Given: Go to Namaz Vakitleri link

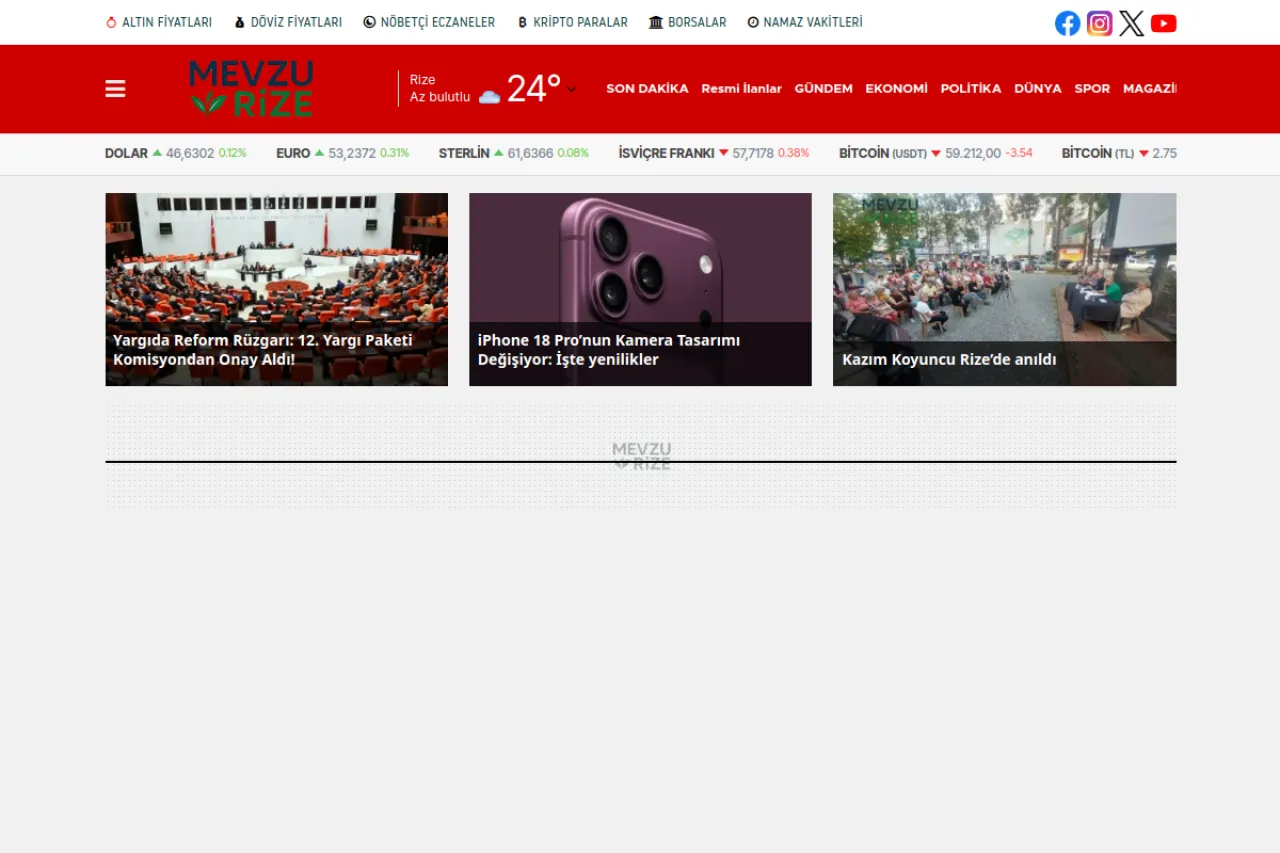Looking at the screenshot, I should 813,22.
